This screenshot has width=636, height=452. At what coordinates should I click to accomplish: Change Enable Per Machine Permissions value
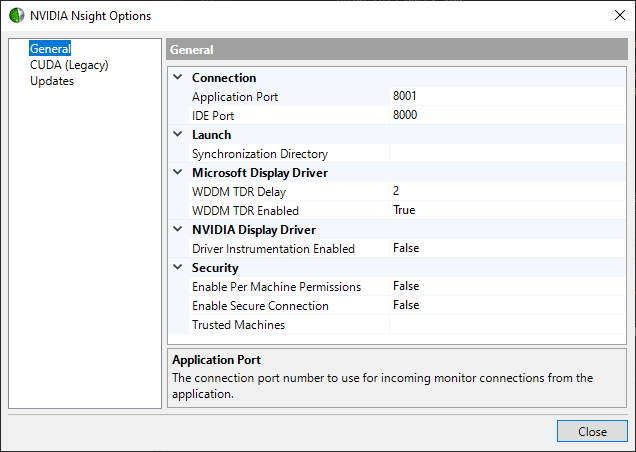(507, 286)
